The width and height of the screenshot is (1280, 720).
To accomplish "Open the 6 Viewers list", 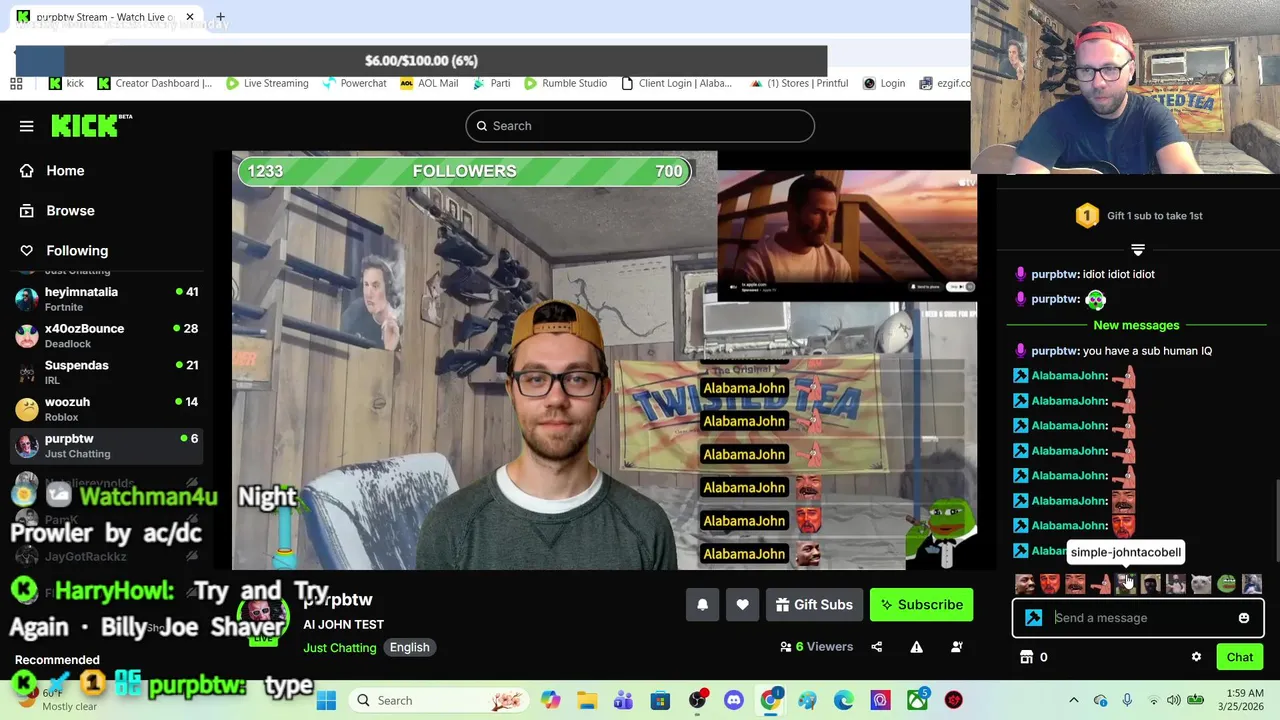I will (x=817, y=647).
